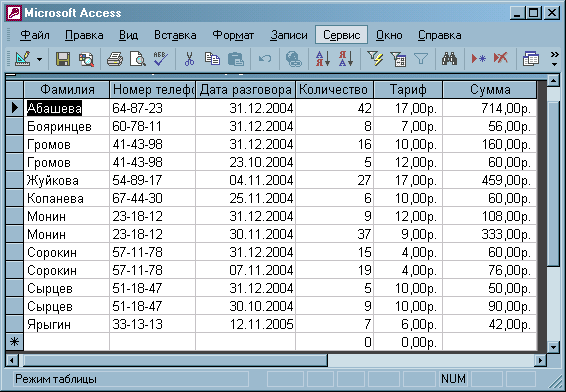Click the New Record icon

(x=478, y=58)
